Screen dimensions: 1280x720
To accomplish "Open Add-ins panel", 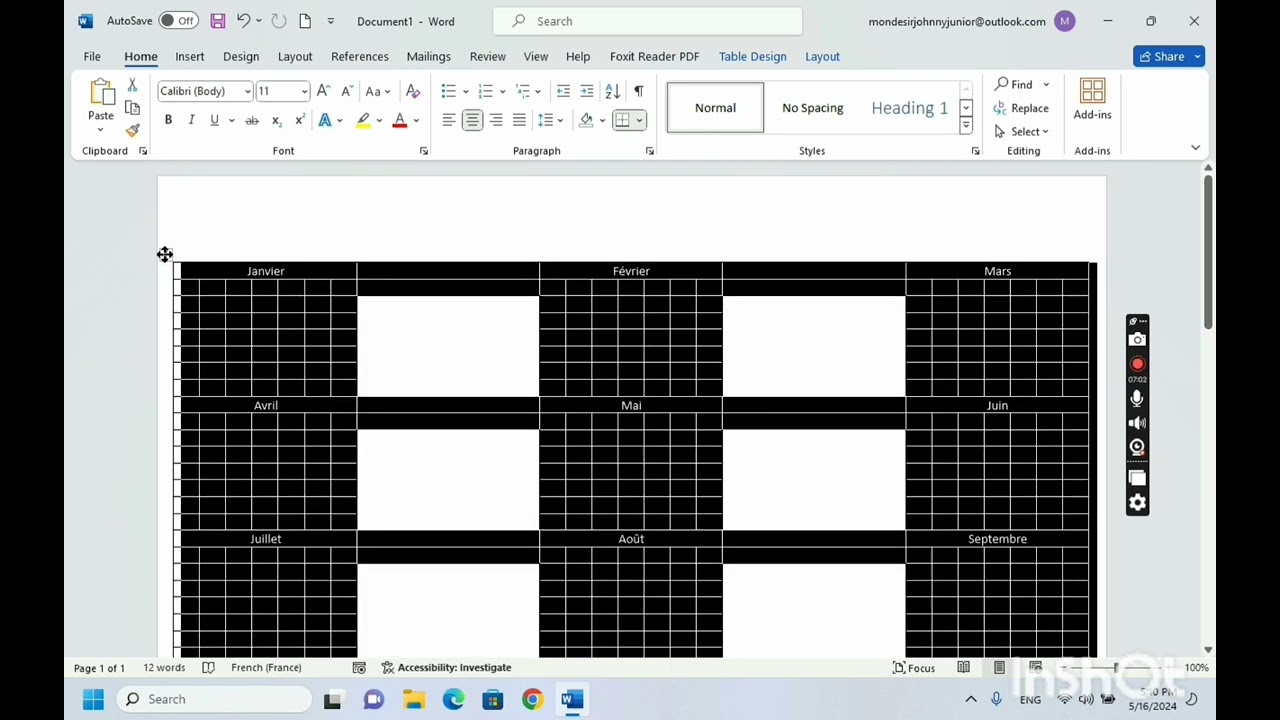I will click(1092, 100).
